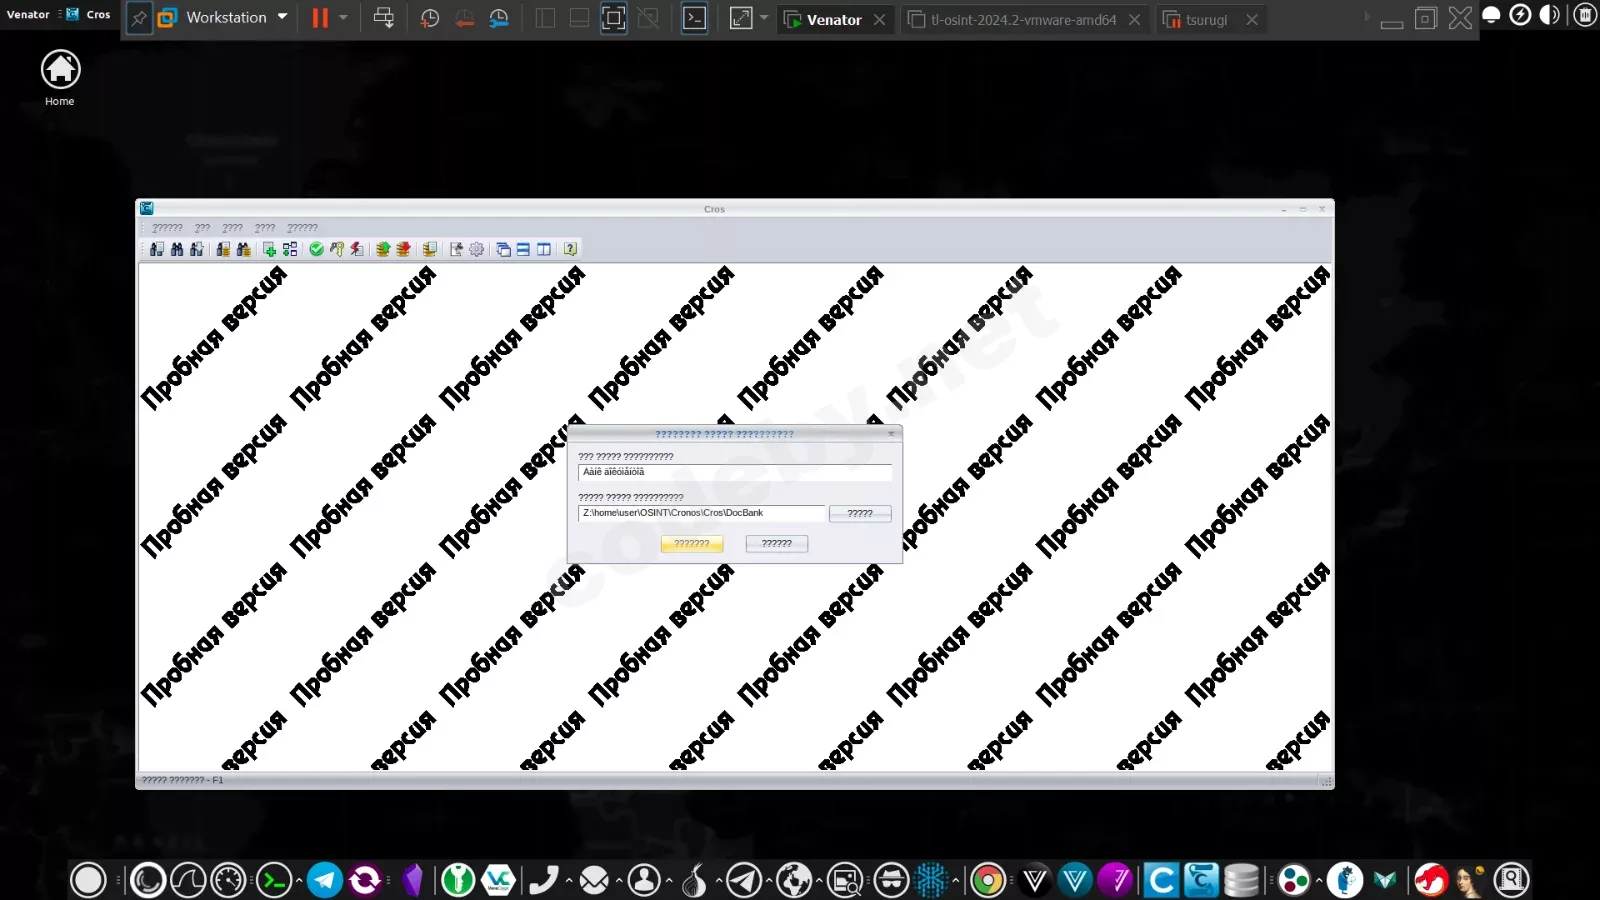Expand the dropdown arrow next to the pause button

(344, 17)
